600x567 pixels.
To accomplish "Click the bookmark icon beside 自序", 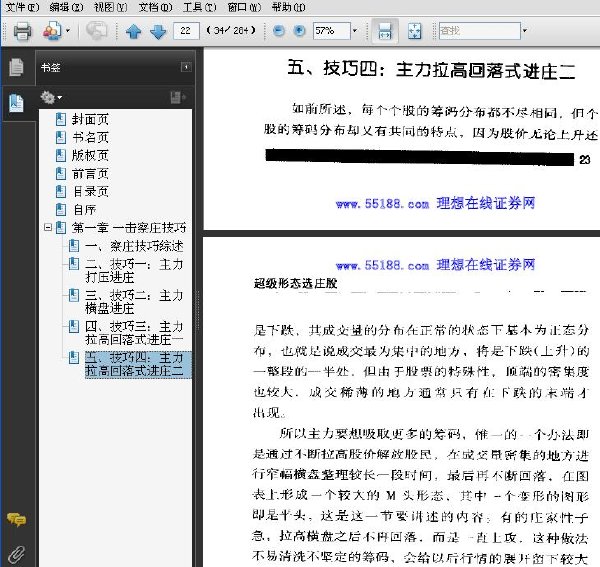I will point(61,210).
